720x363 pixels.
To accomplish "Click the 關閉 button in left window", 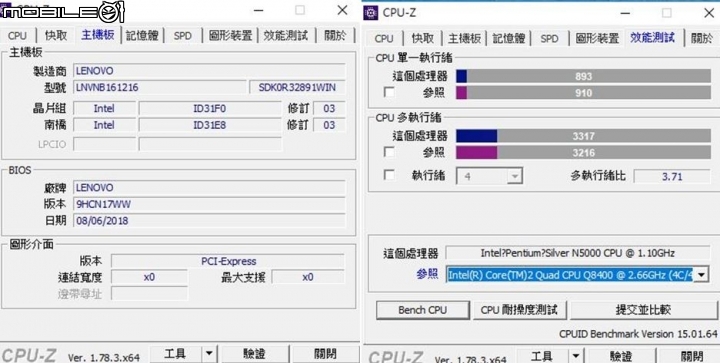I will (325, 353).
